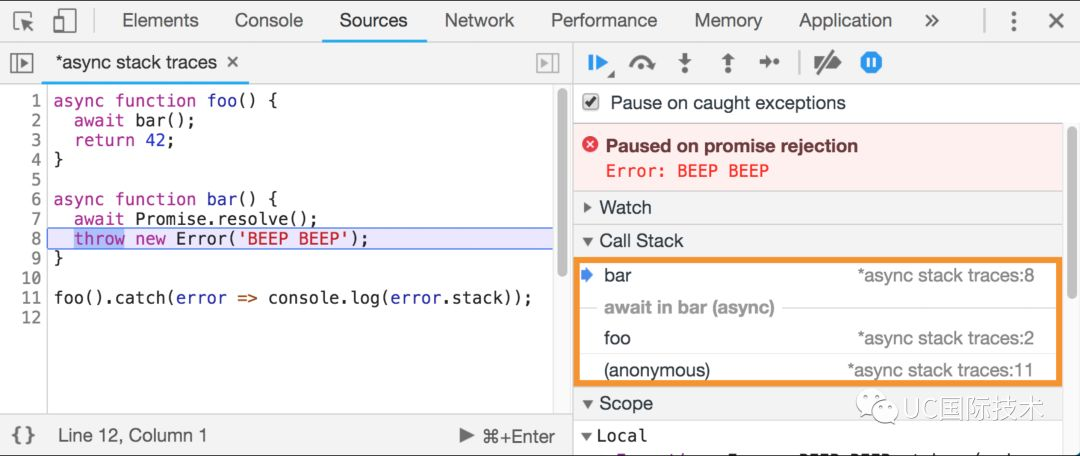Screen dimensions: 1080x456
Task: Pretty print code with braces icon
Action: [x=23, y=435]
